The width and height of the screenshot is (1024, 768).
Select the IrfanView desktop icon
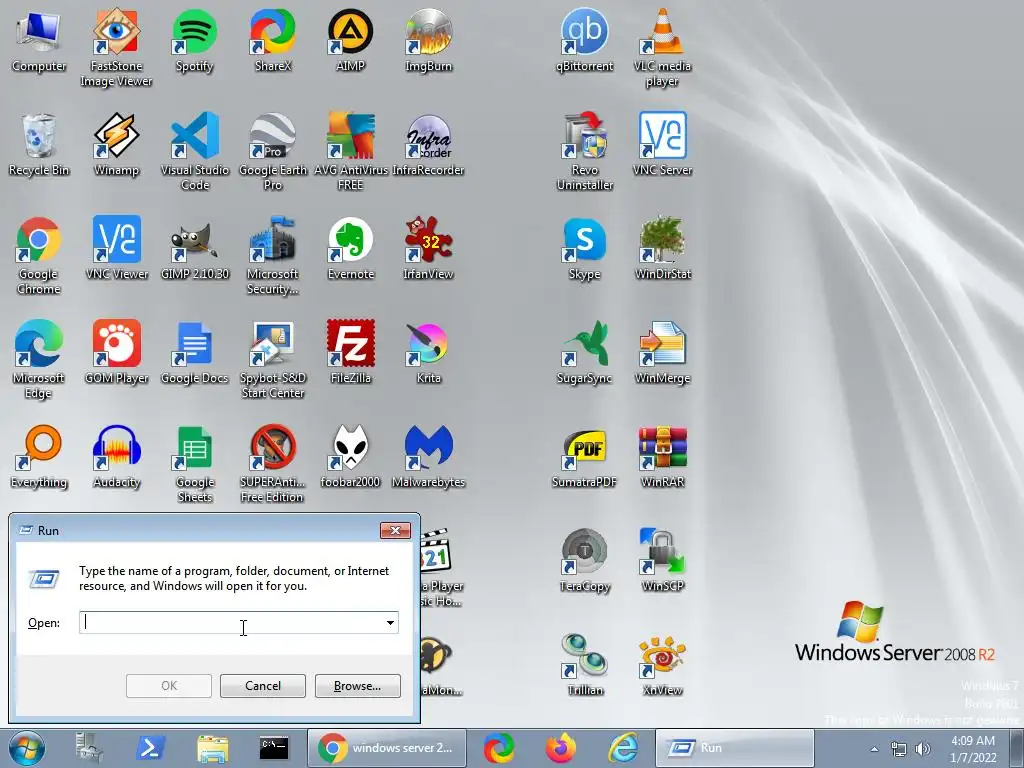pyautogui.click(x=428, y=248)
